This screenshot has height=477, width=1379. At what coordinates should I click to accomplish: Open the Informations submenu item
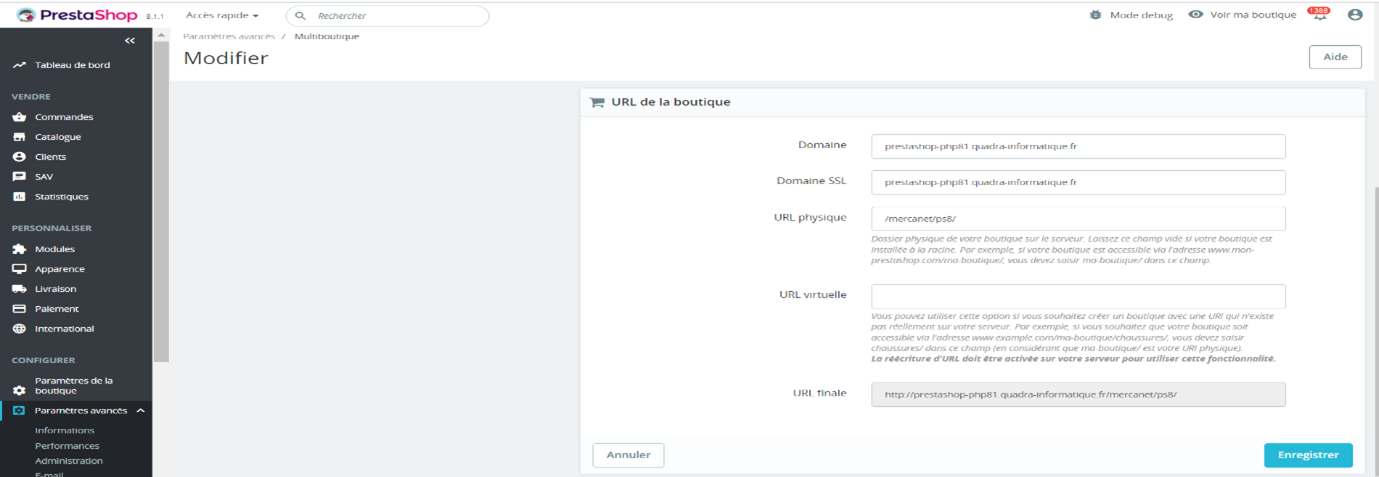point(64,430)
